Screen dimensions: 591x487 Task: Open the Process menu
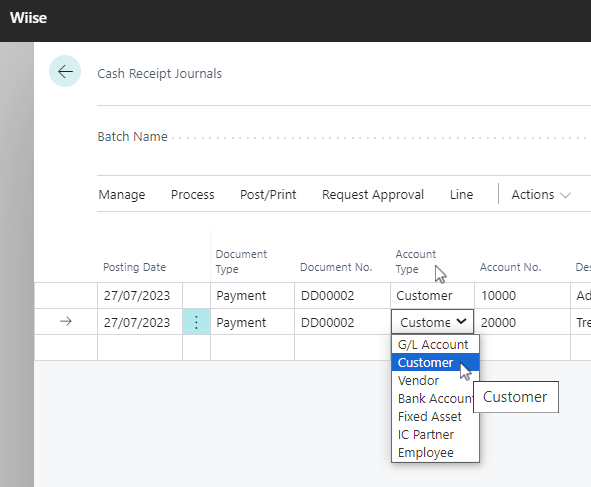193,195
